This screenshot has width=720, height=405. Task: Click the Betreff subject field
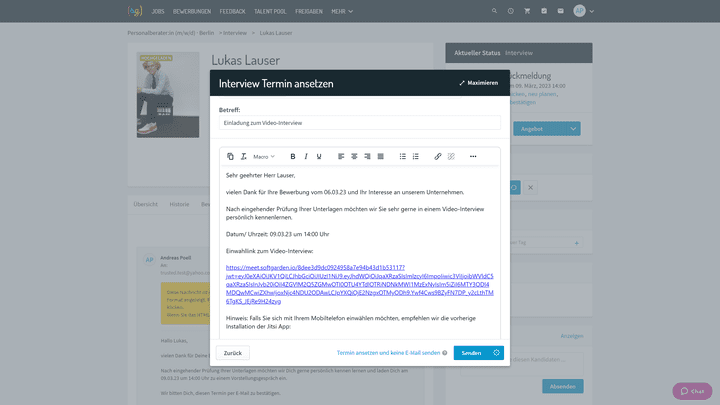pos(359,123)
